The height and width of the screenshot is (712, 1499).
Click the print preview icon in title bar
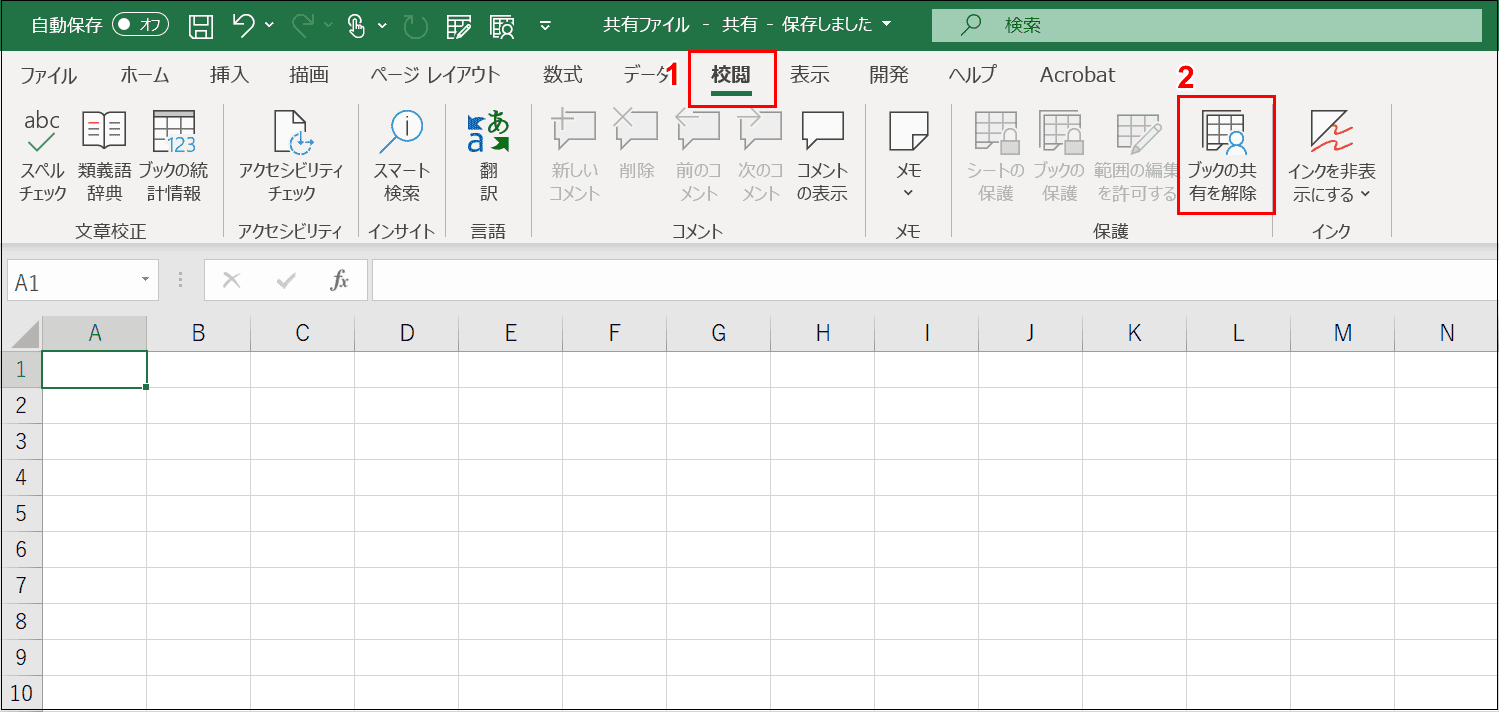(503, 25)
